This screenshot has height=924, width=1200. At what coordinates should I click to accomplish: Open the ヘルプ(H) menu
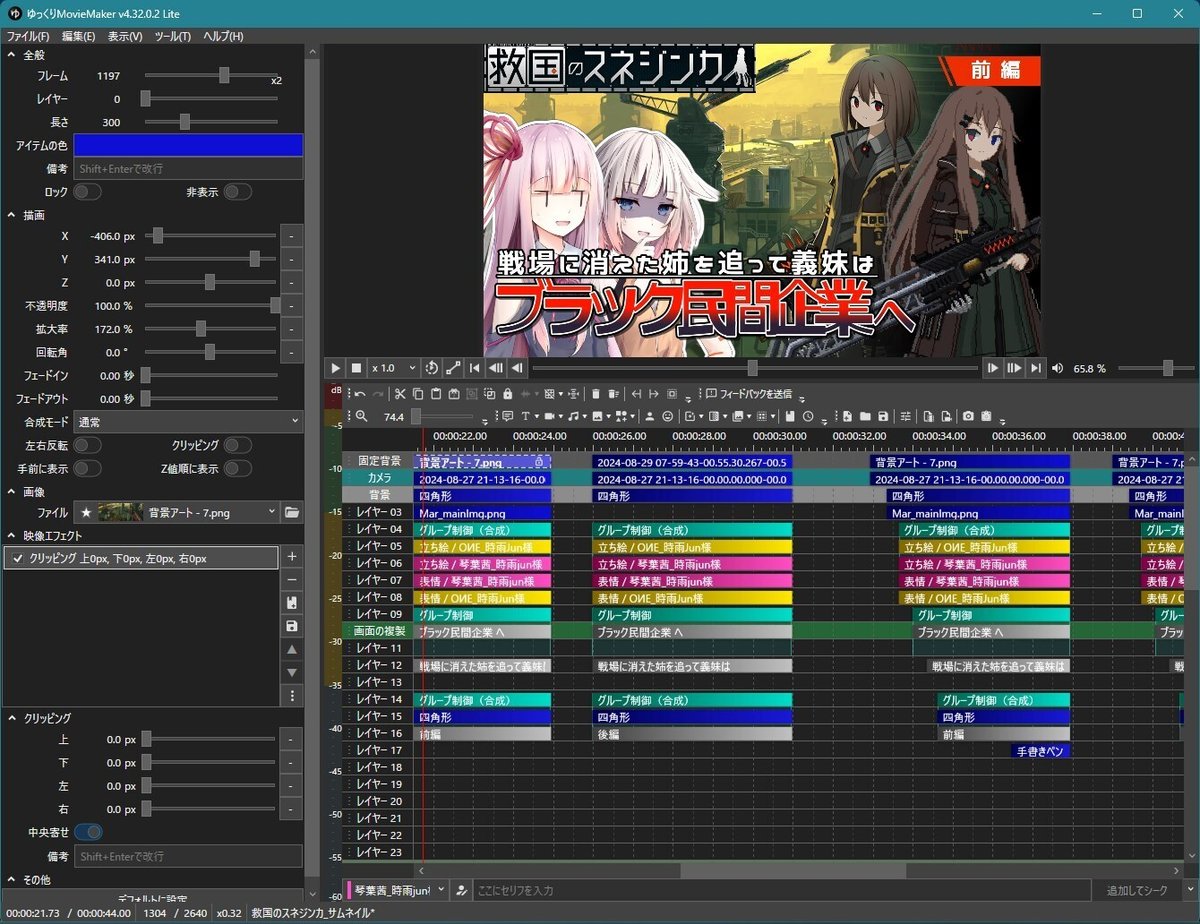[x=223, y=36]
